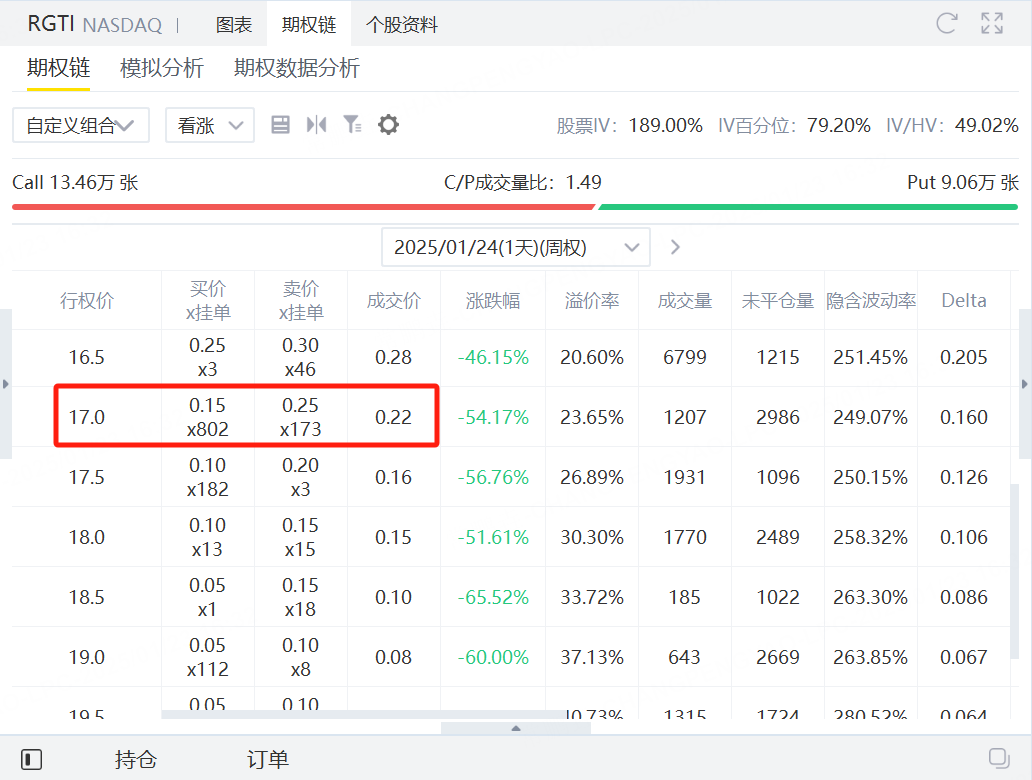
Task: Expand the left side collapse arrow
Action: coord(5,384)
